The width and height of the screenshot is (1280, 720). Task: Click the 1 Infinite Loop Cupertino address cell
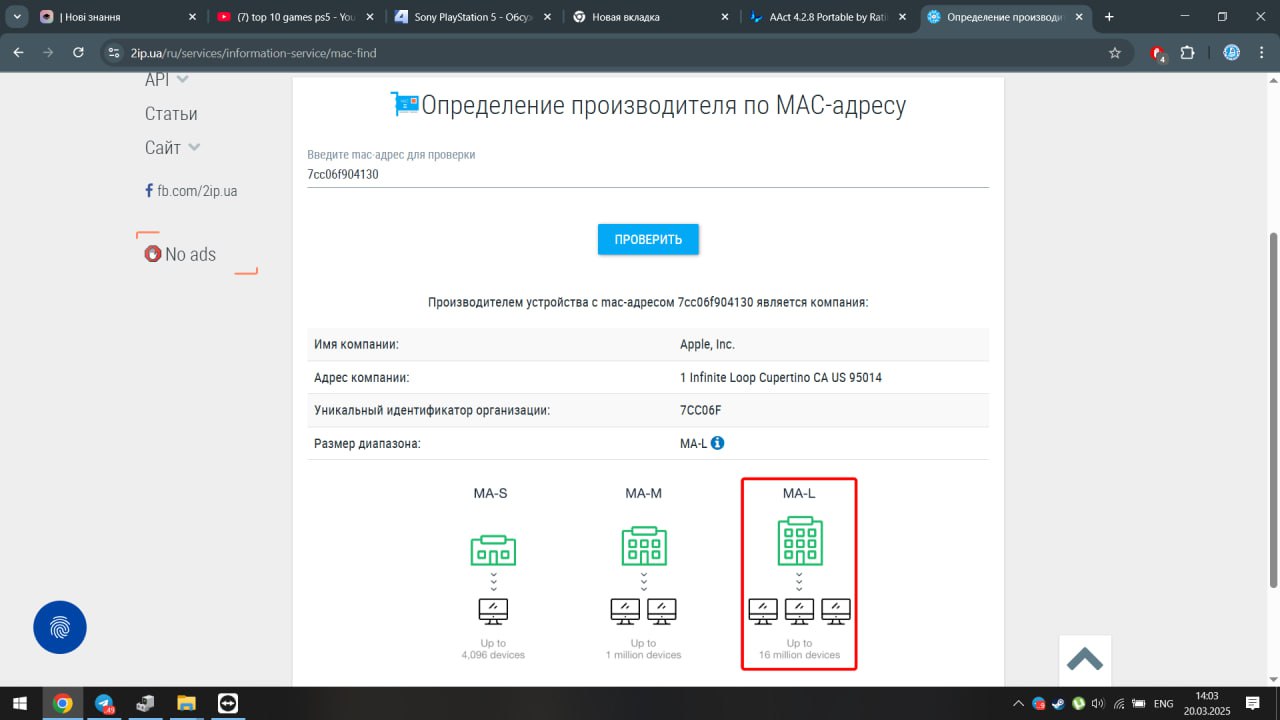point(780,377)
